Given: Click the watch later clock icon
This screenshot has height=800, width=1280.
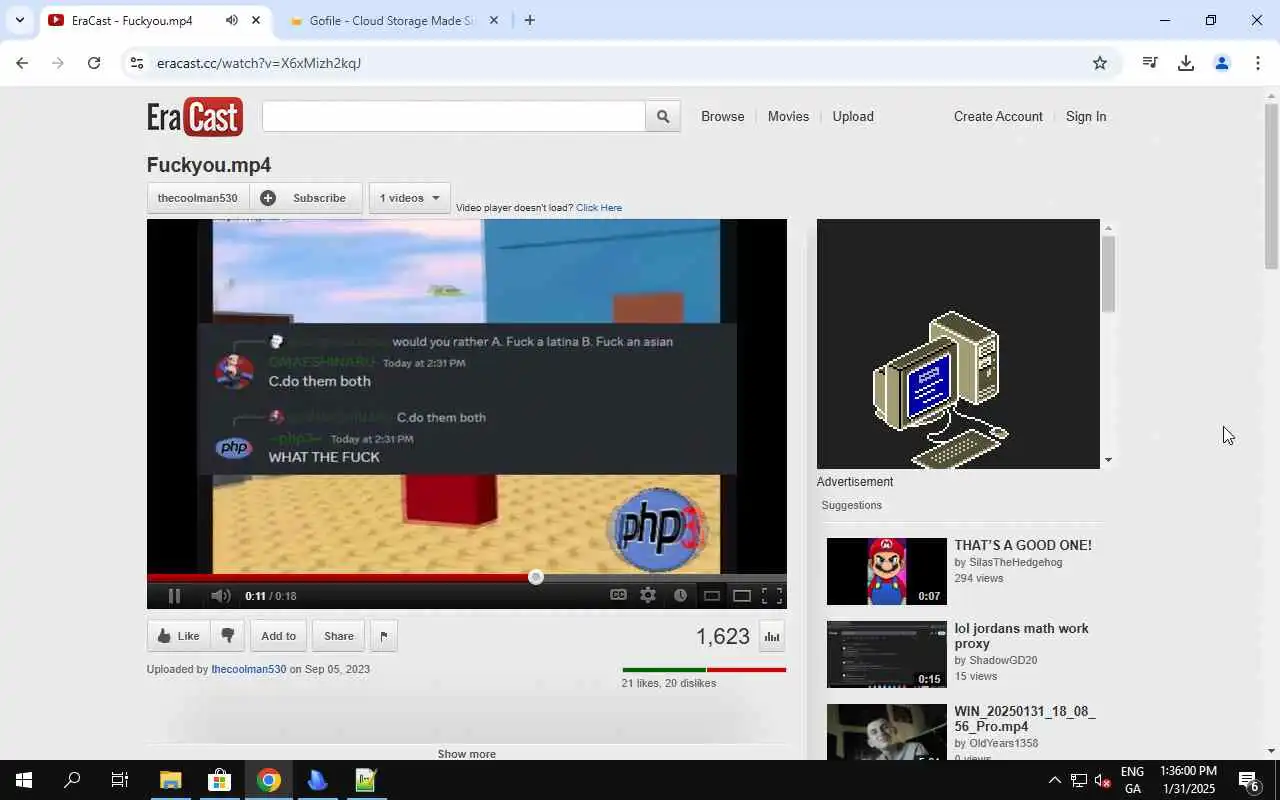Looking at the screenshot, I should pyautogui.click(x=680, y=595).
